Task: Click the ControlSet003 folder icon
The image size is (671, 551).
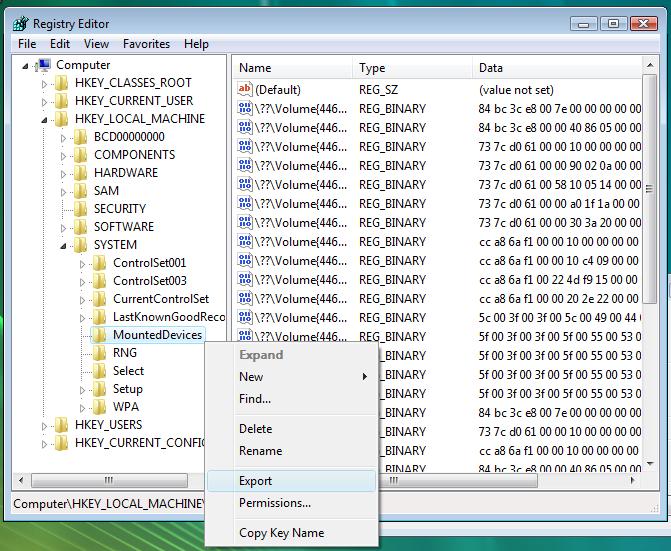Action: coord(99,281)
